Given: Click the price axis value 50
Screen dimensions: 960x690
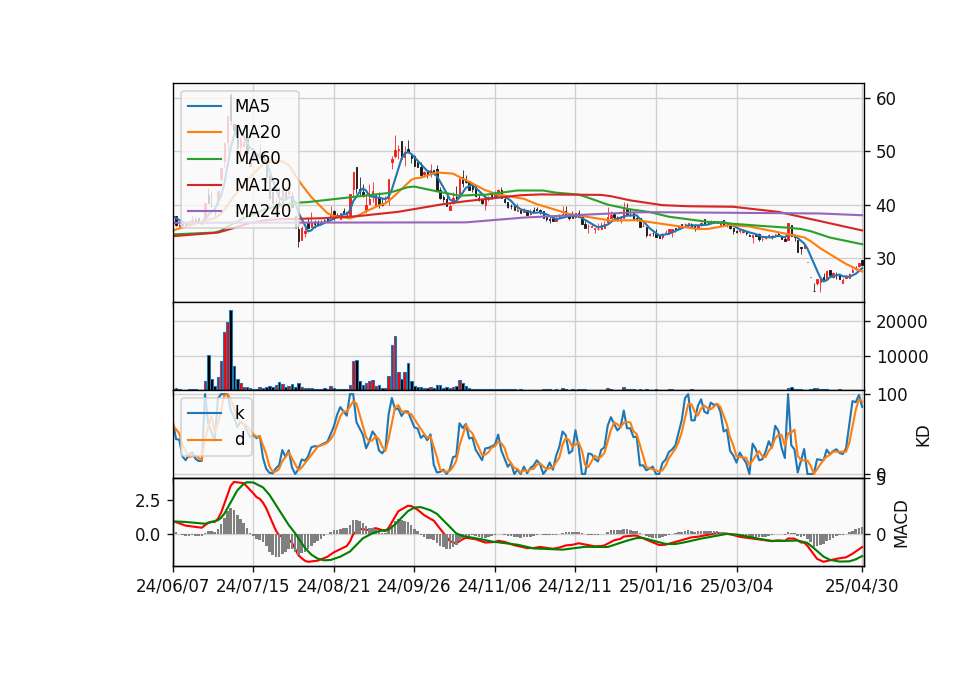Looking at the screenshot, I should click(886, 152).
